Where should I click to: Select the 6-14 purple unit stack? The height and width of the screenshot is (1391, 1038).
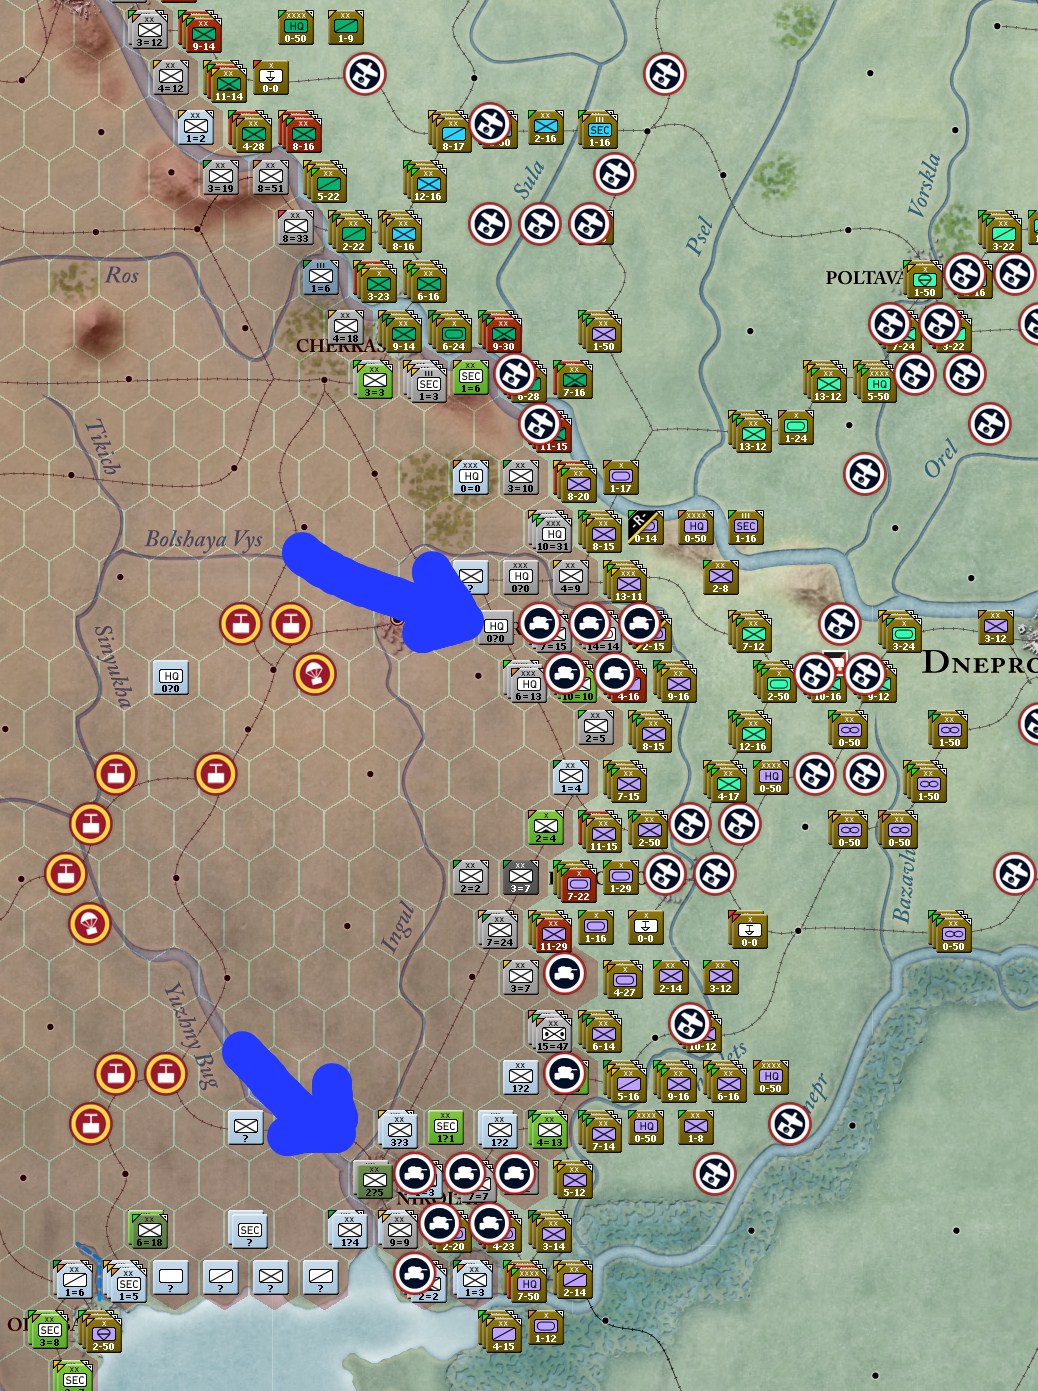pos(602,1033)
